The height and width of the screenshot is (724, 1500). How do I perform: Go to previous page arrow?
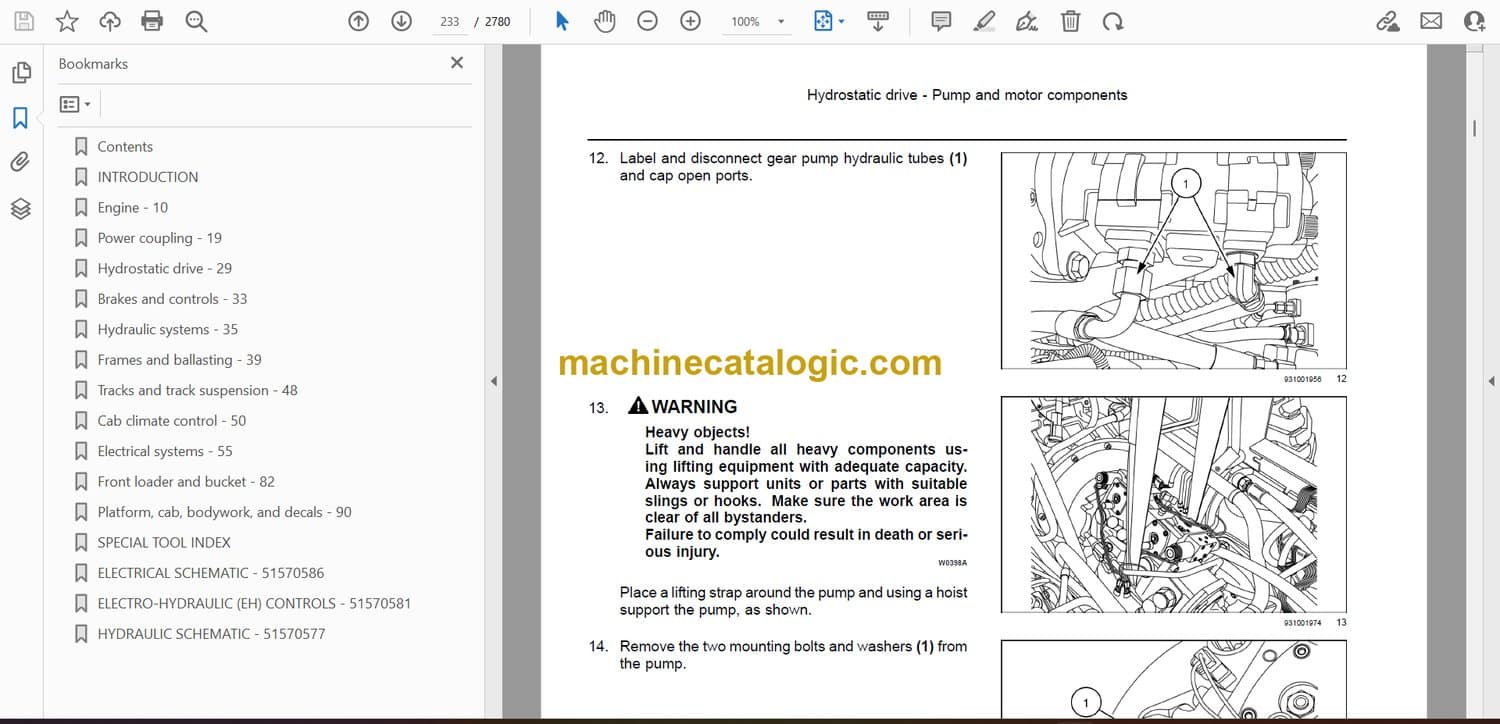(x=358, y=21)
